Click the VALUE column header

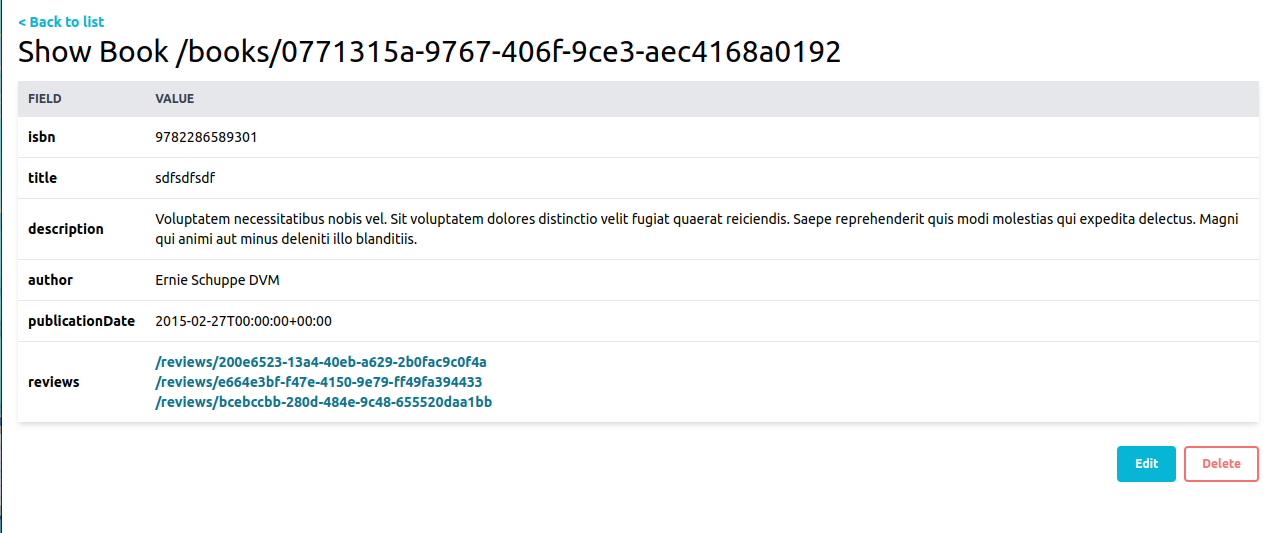[x=175, y=99]
